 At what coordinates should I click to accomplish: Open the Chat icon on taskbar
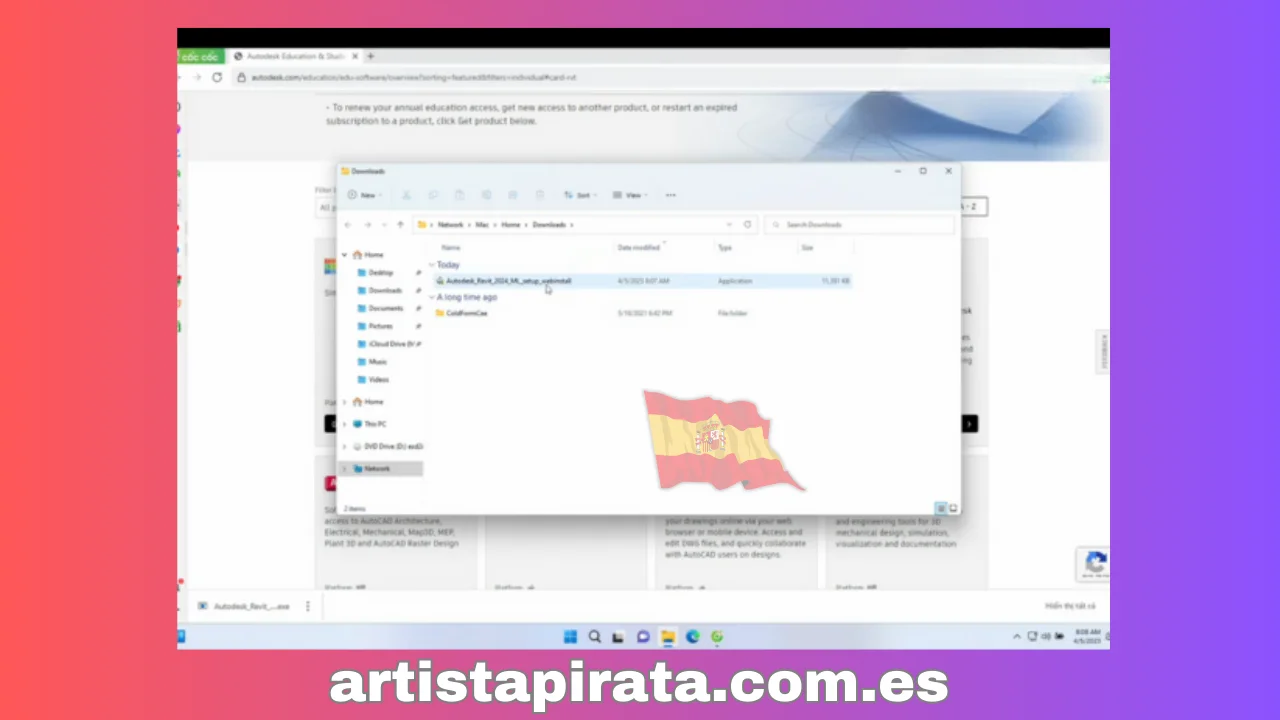pyautogui.click(x=643, y=636)
